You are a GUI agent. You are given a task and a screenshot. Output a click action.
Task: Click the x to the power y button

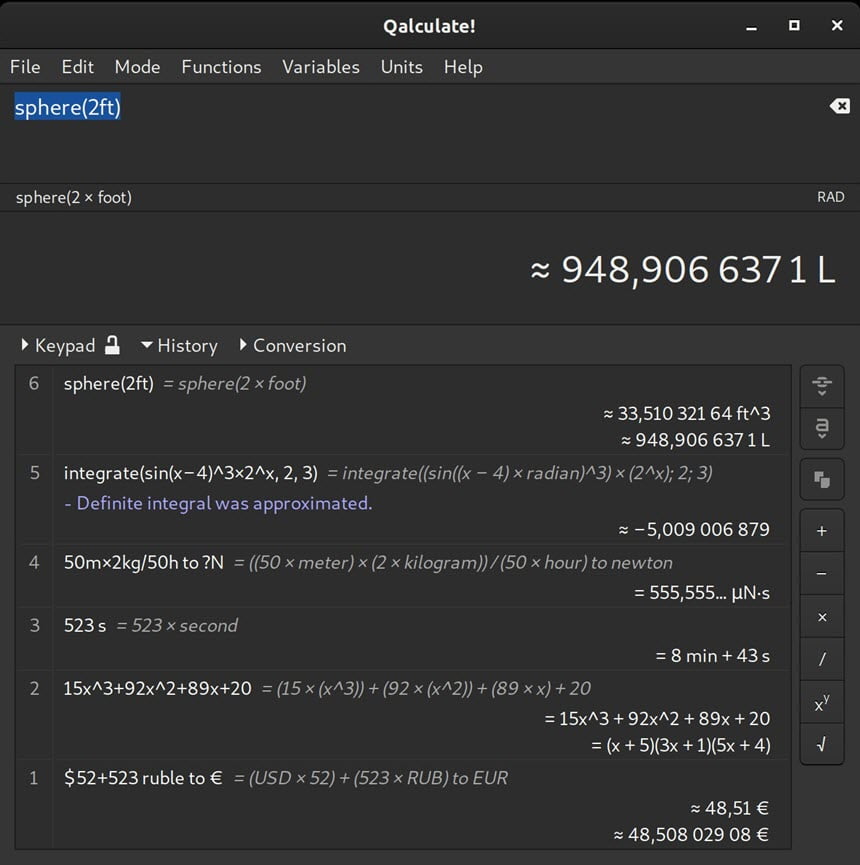pyautogui.click(x=821, y=702)
